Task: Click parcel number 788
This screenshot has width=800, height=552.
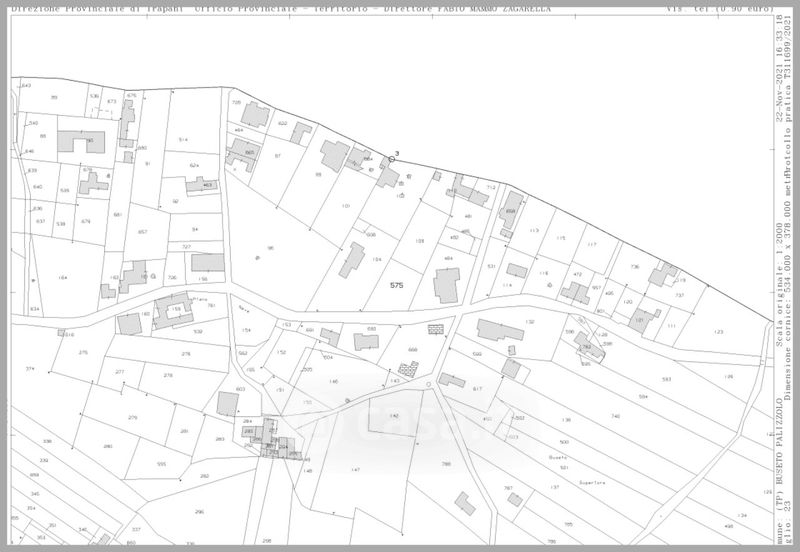Action: (x=446, y=463)
